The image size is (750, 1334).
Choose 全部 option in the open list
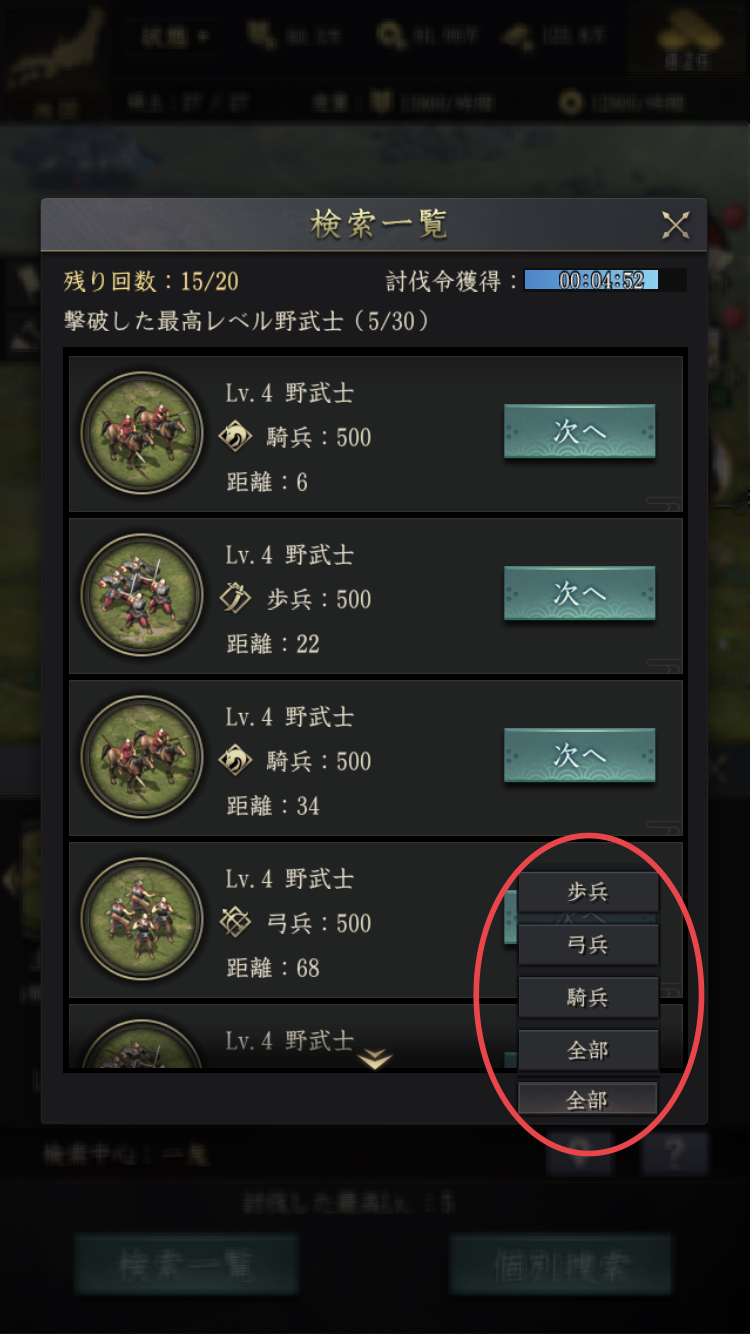588,1051
